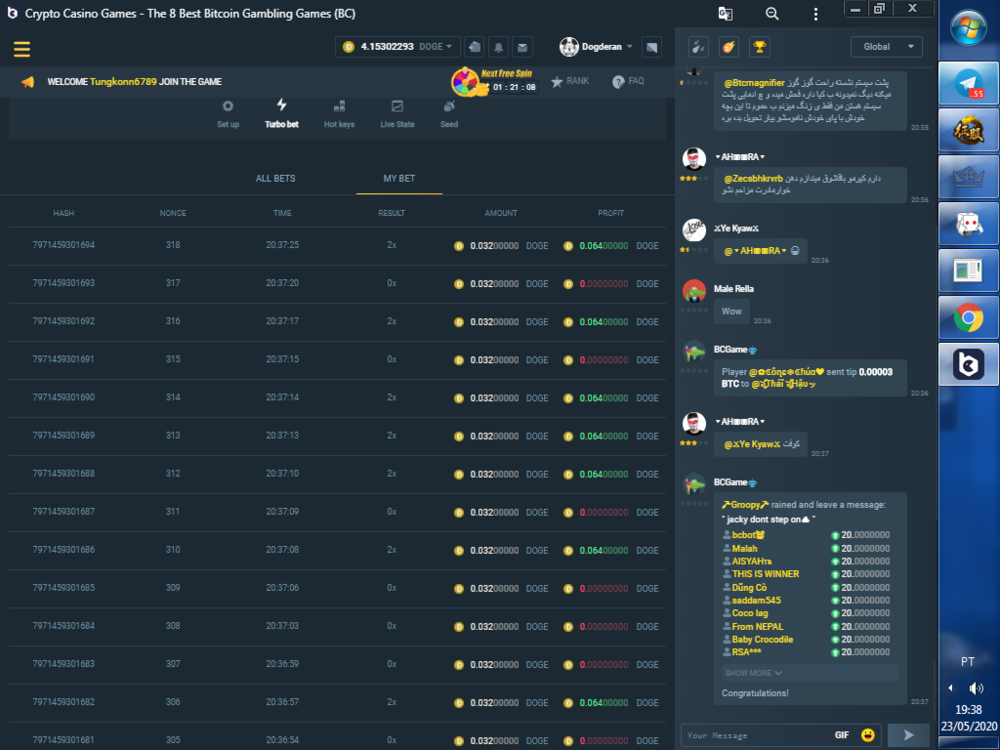Switch to the ALL BETS tab
The image size is (1000, 750).
(x=275, y=178)
